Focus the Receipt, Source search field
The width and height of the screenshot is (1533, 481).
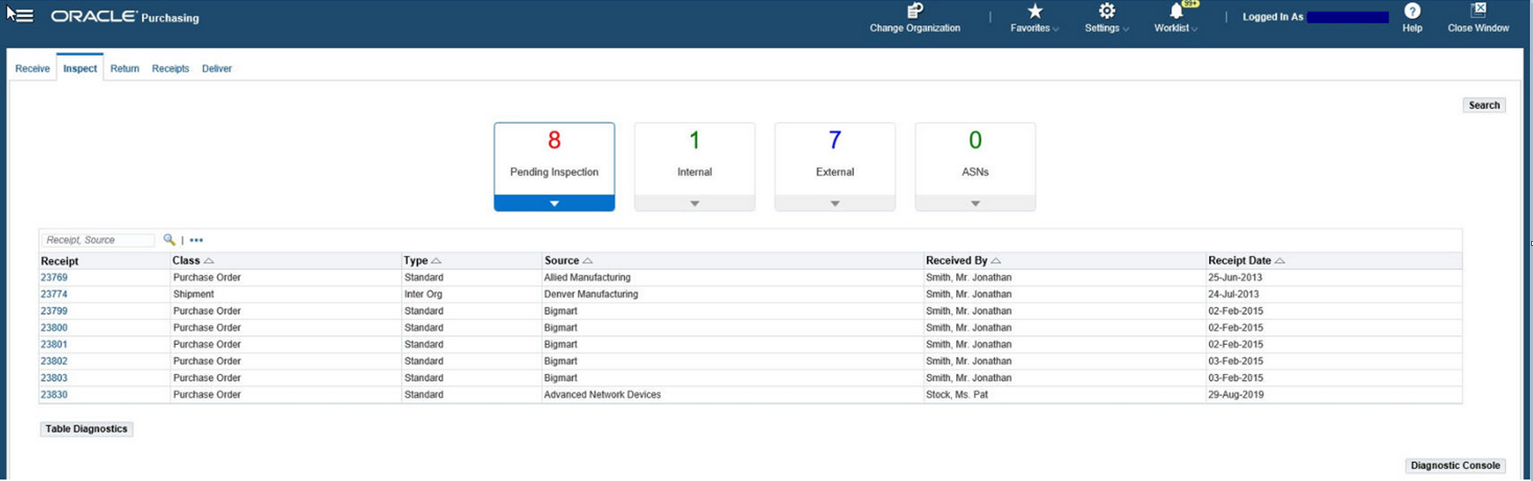click(98, 240)
